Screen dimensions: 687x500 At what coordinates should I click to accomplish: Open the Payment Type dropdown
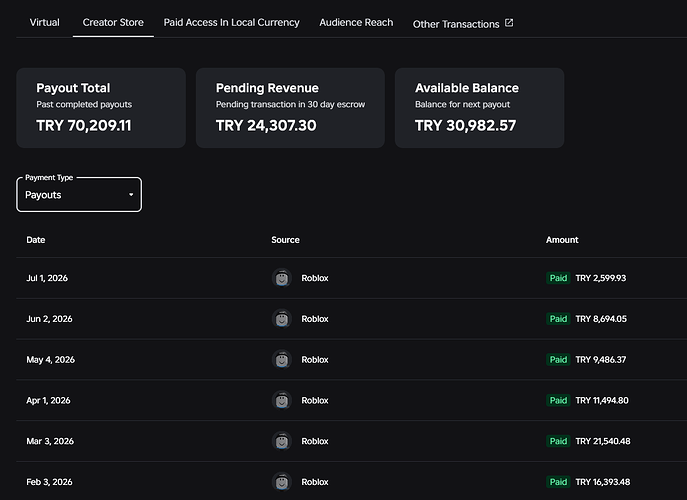click(x=79, y=195)
